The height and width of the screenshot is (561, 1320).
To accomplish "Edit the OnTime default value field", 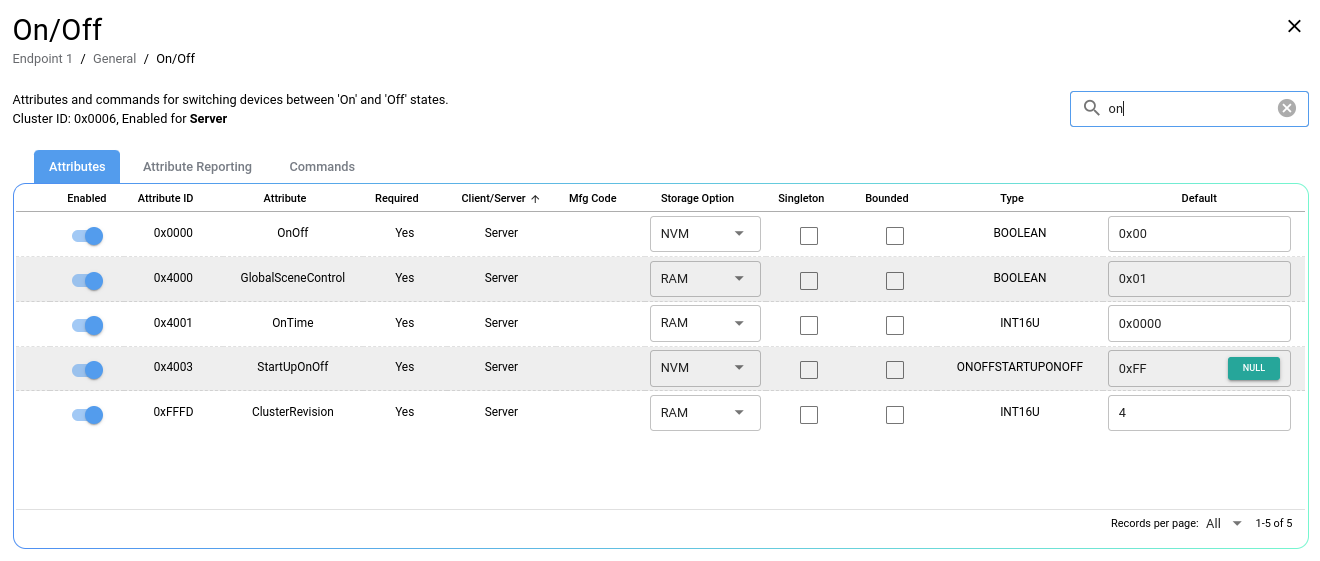I will click(1198, 324).
